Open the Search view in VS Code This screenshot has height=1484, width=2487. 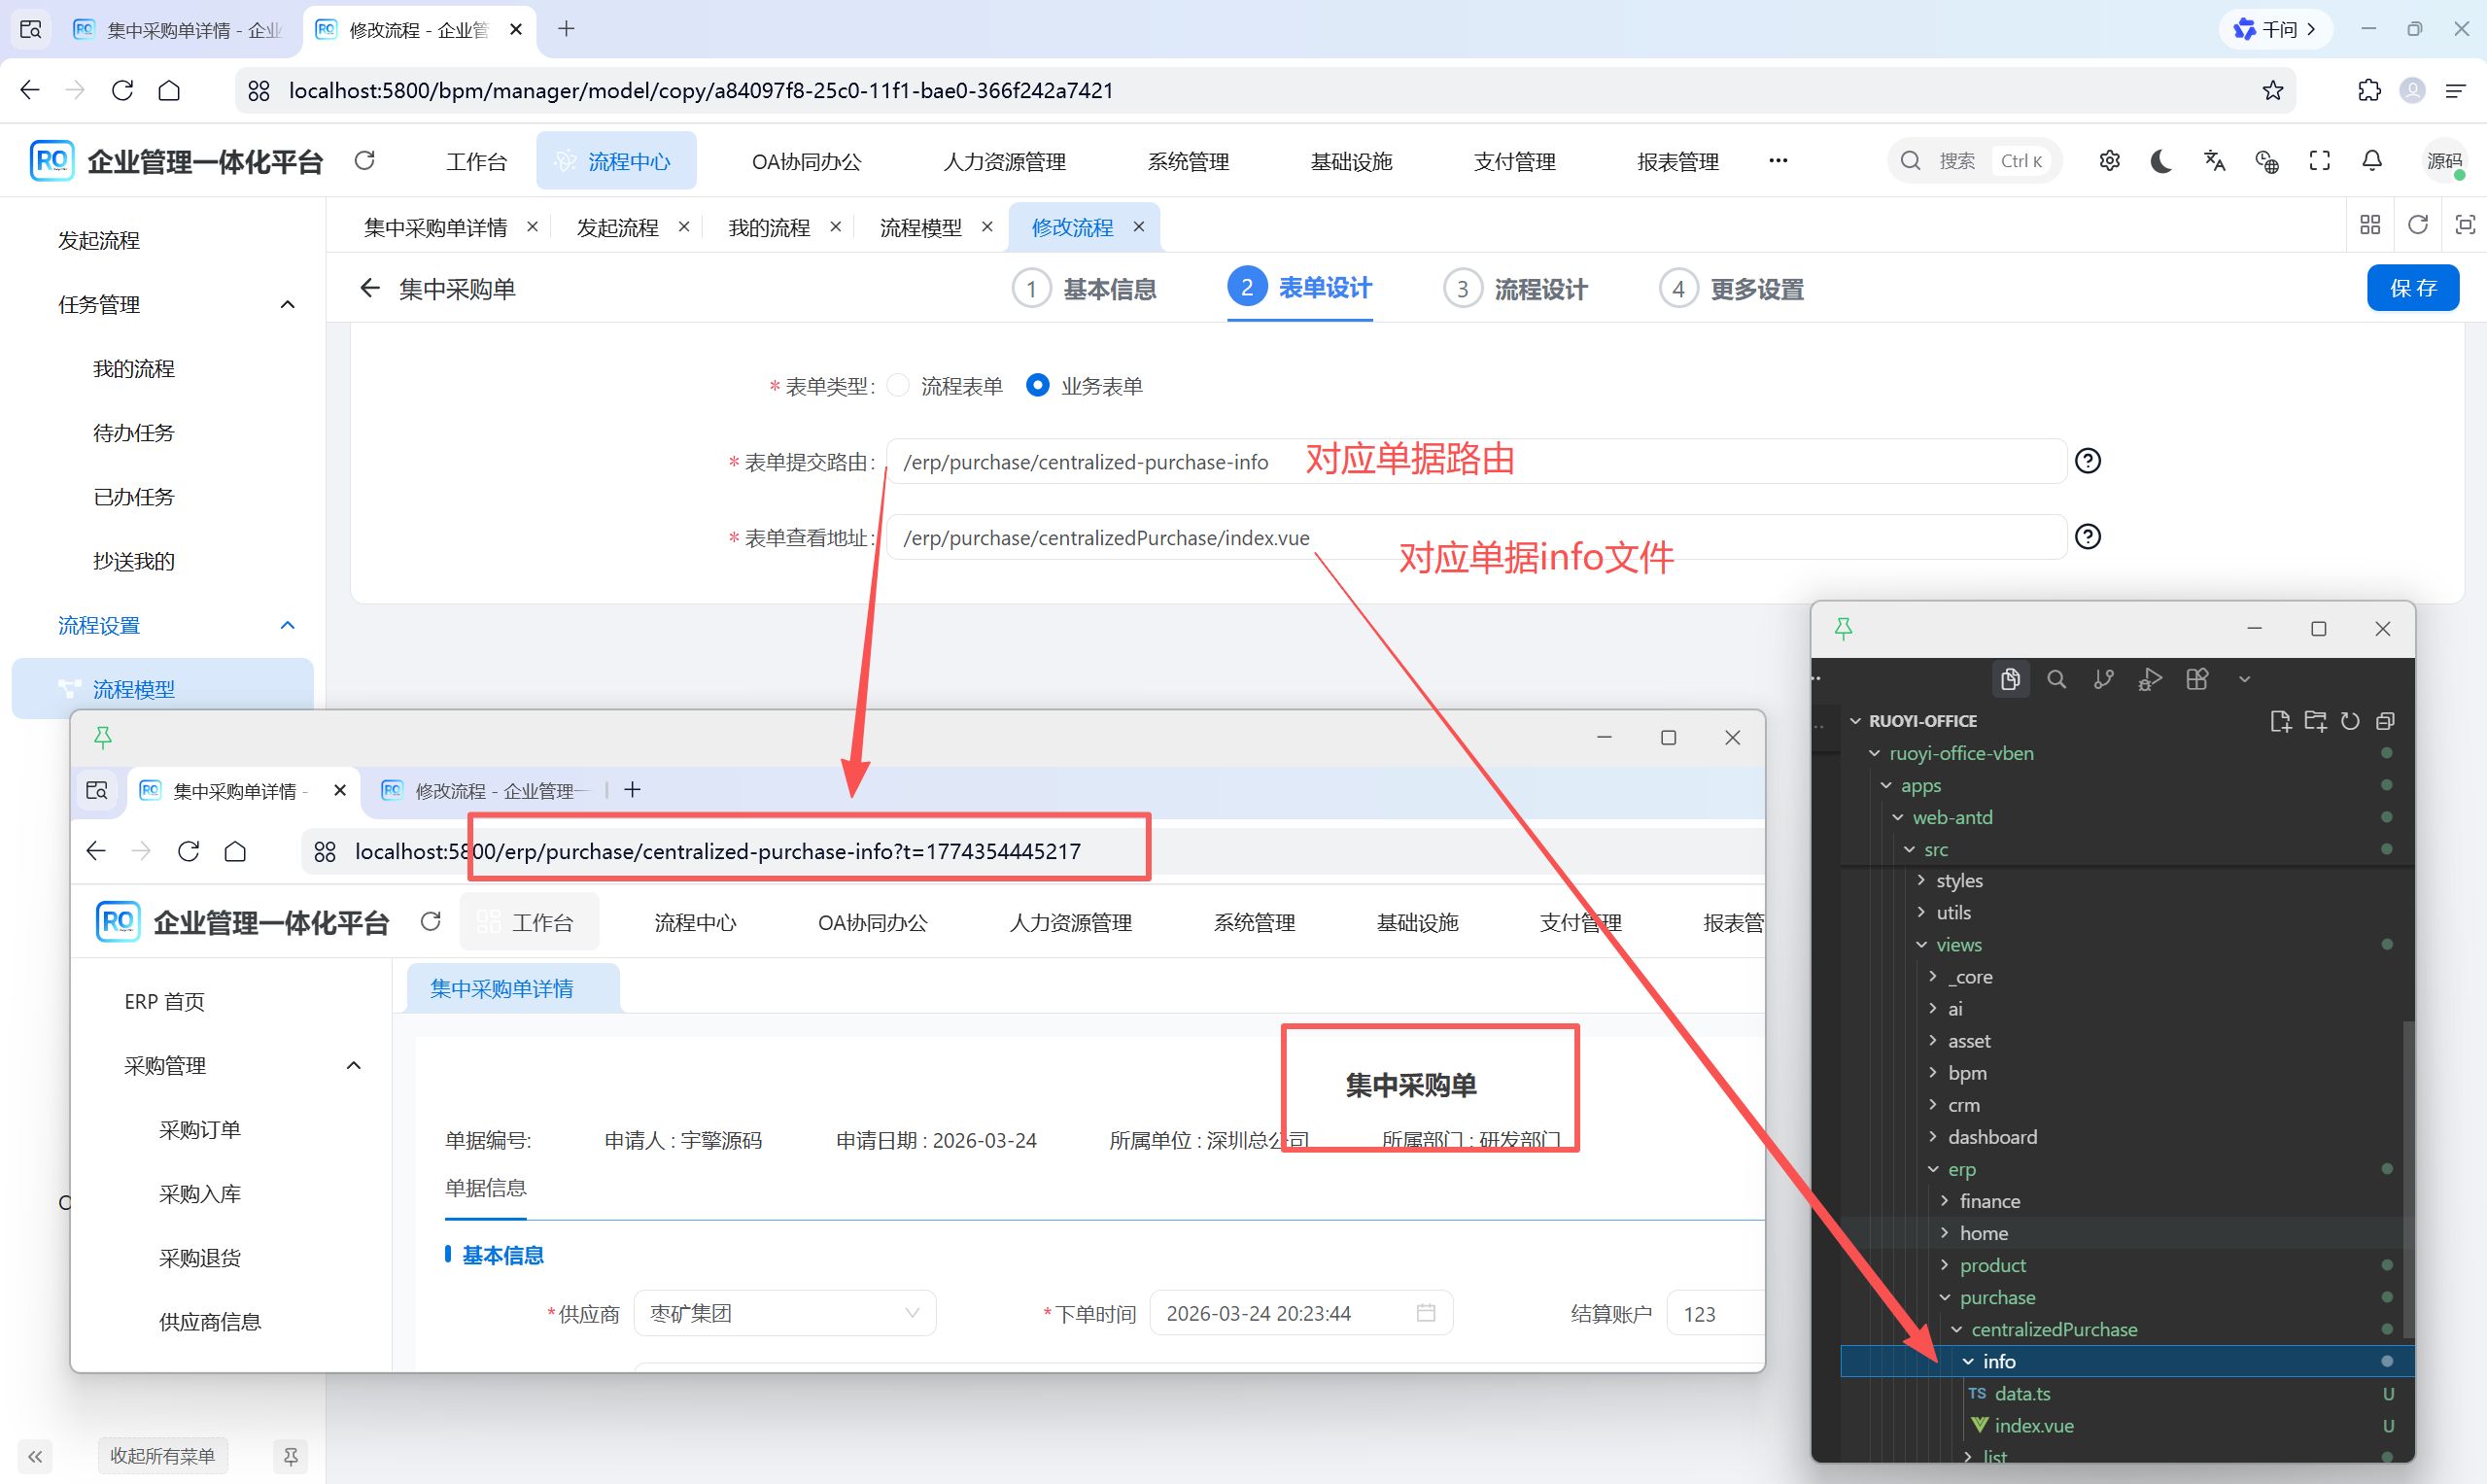click(2057, 679)
